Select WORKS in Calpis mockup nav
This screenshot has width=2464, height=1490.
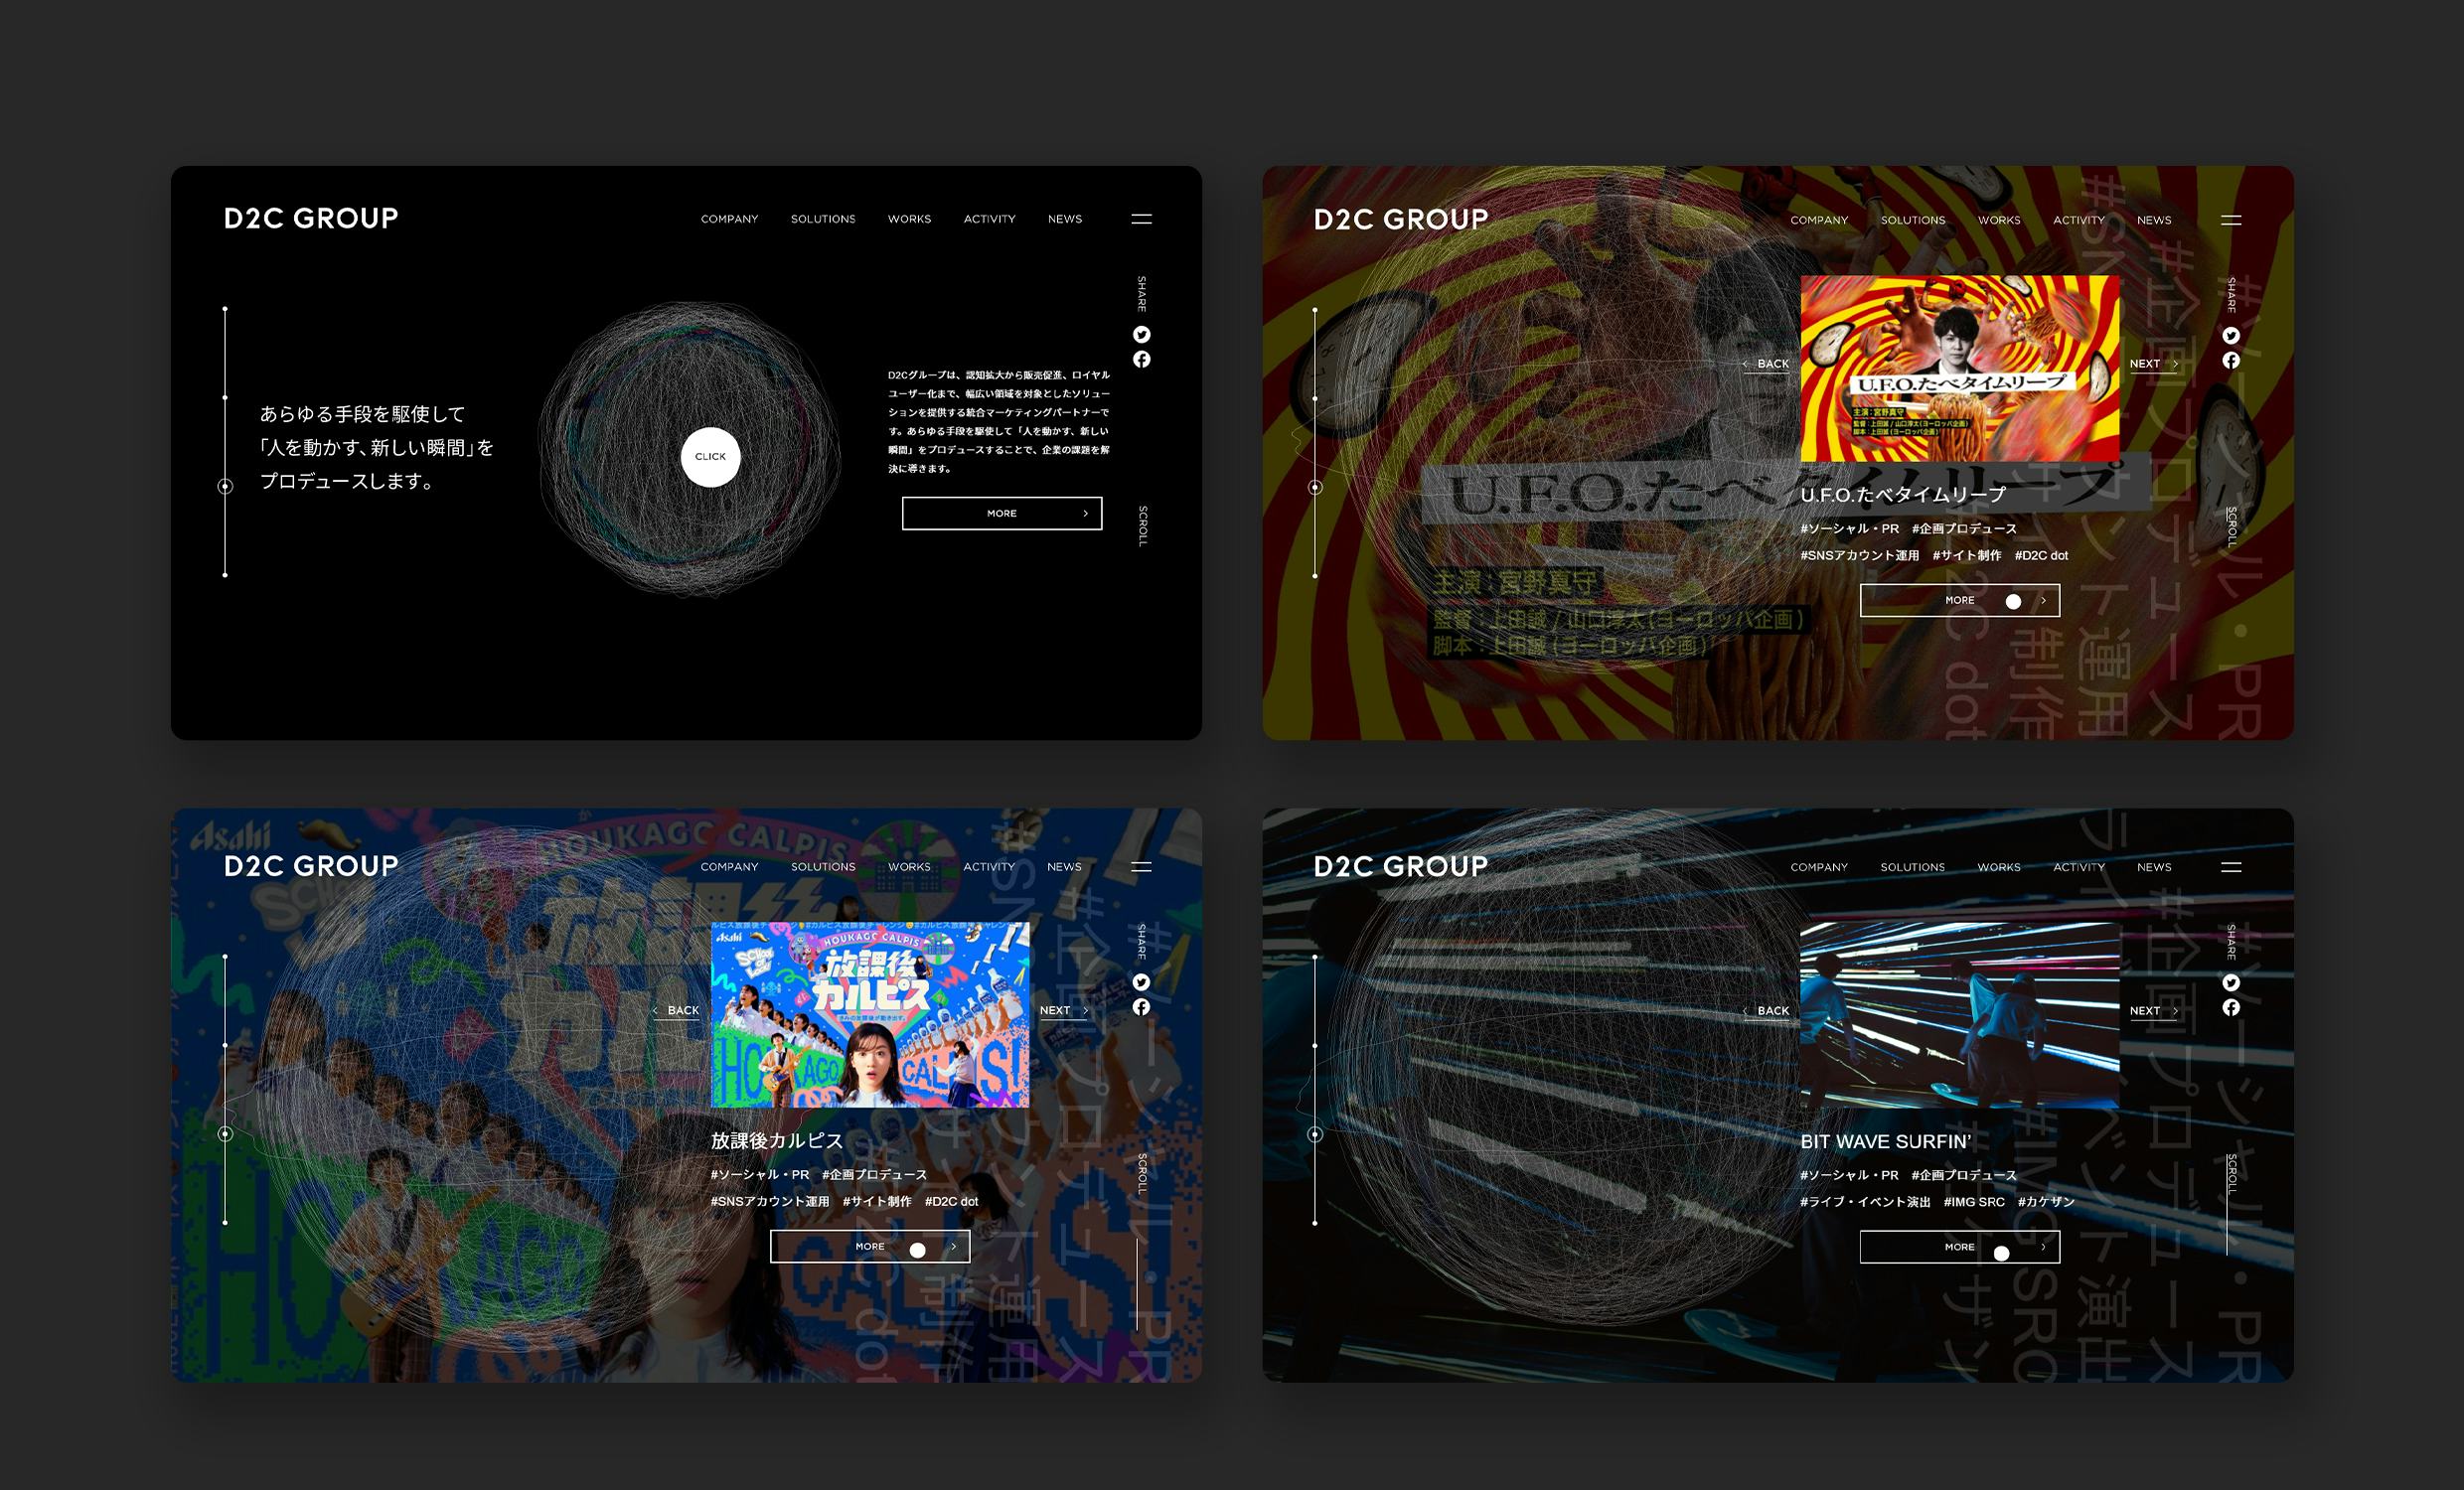point(909,867)
